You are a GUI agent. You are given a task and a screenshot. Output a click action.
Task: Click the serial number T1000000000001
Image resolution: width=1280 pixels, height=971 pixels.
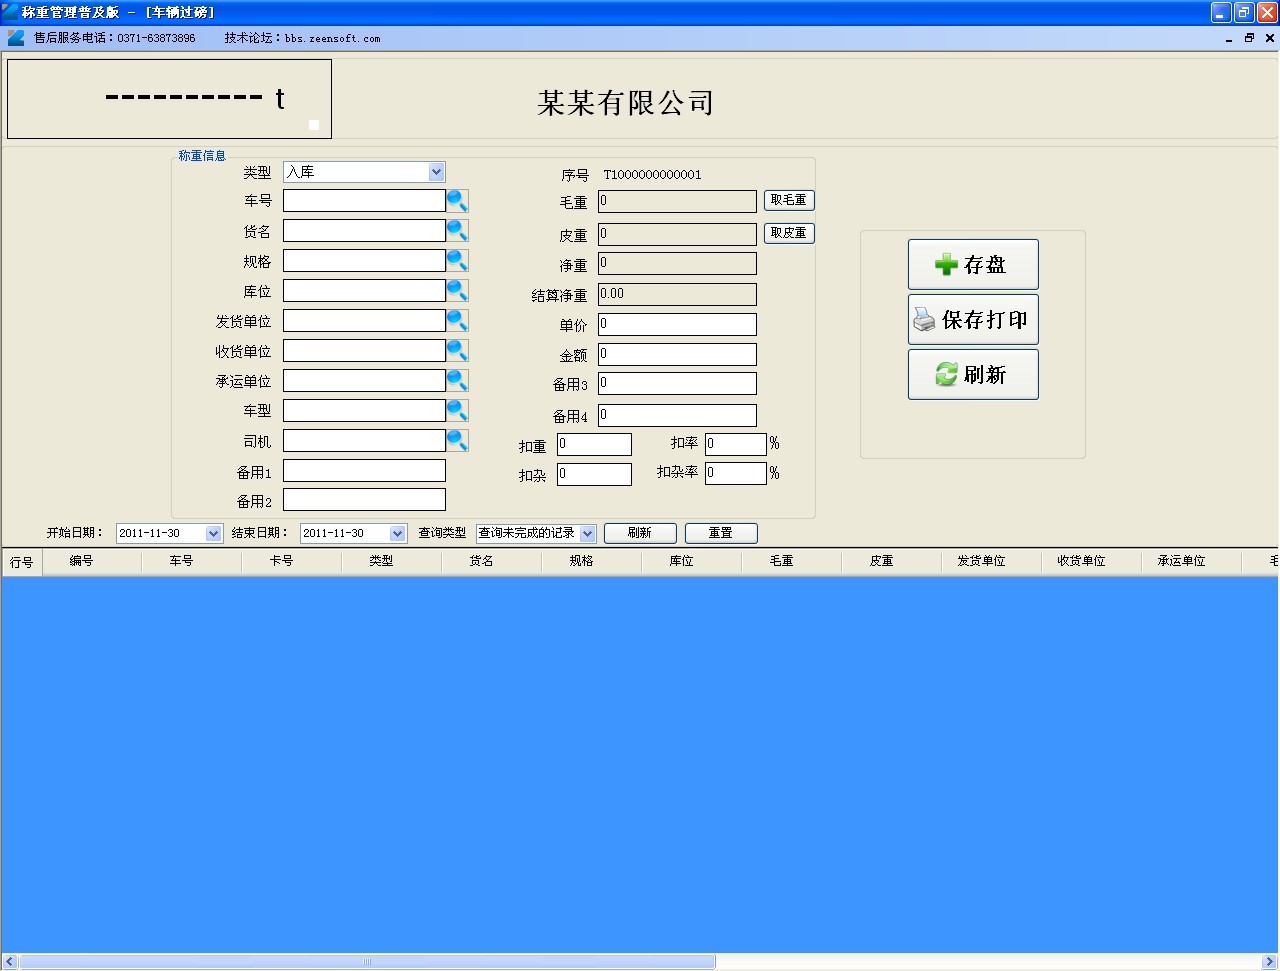click(652, 175)
